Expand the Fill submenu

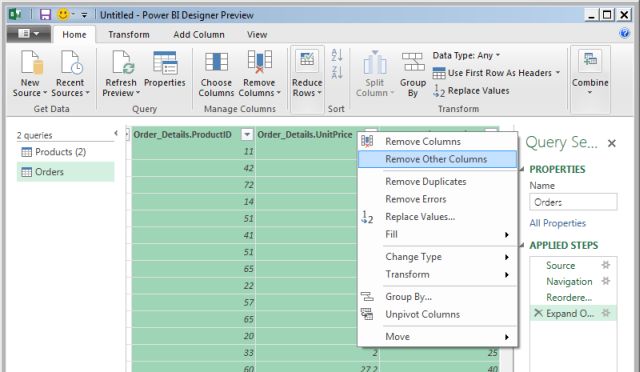click(x=438, y=234)
